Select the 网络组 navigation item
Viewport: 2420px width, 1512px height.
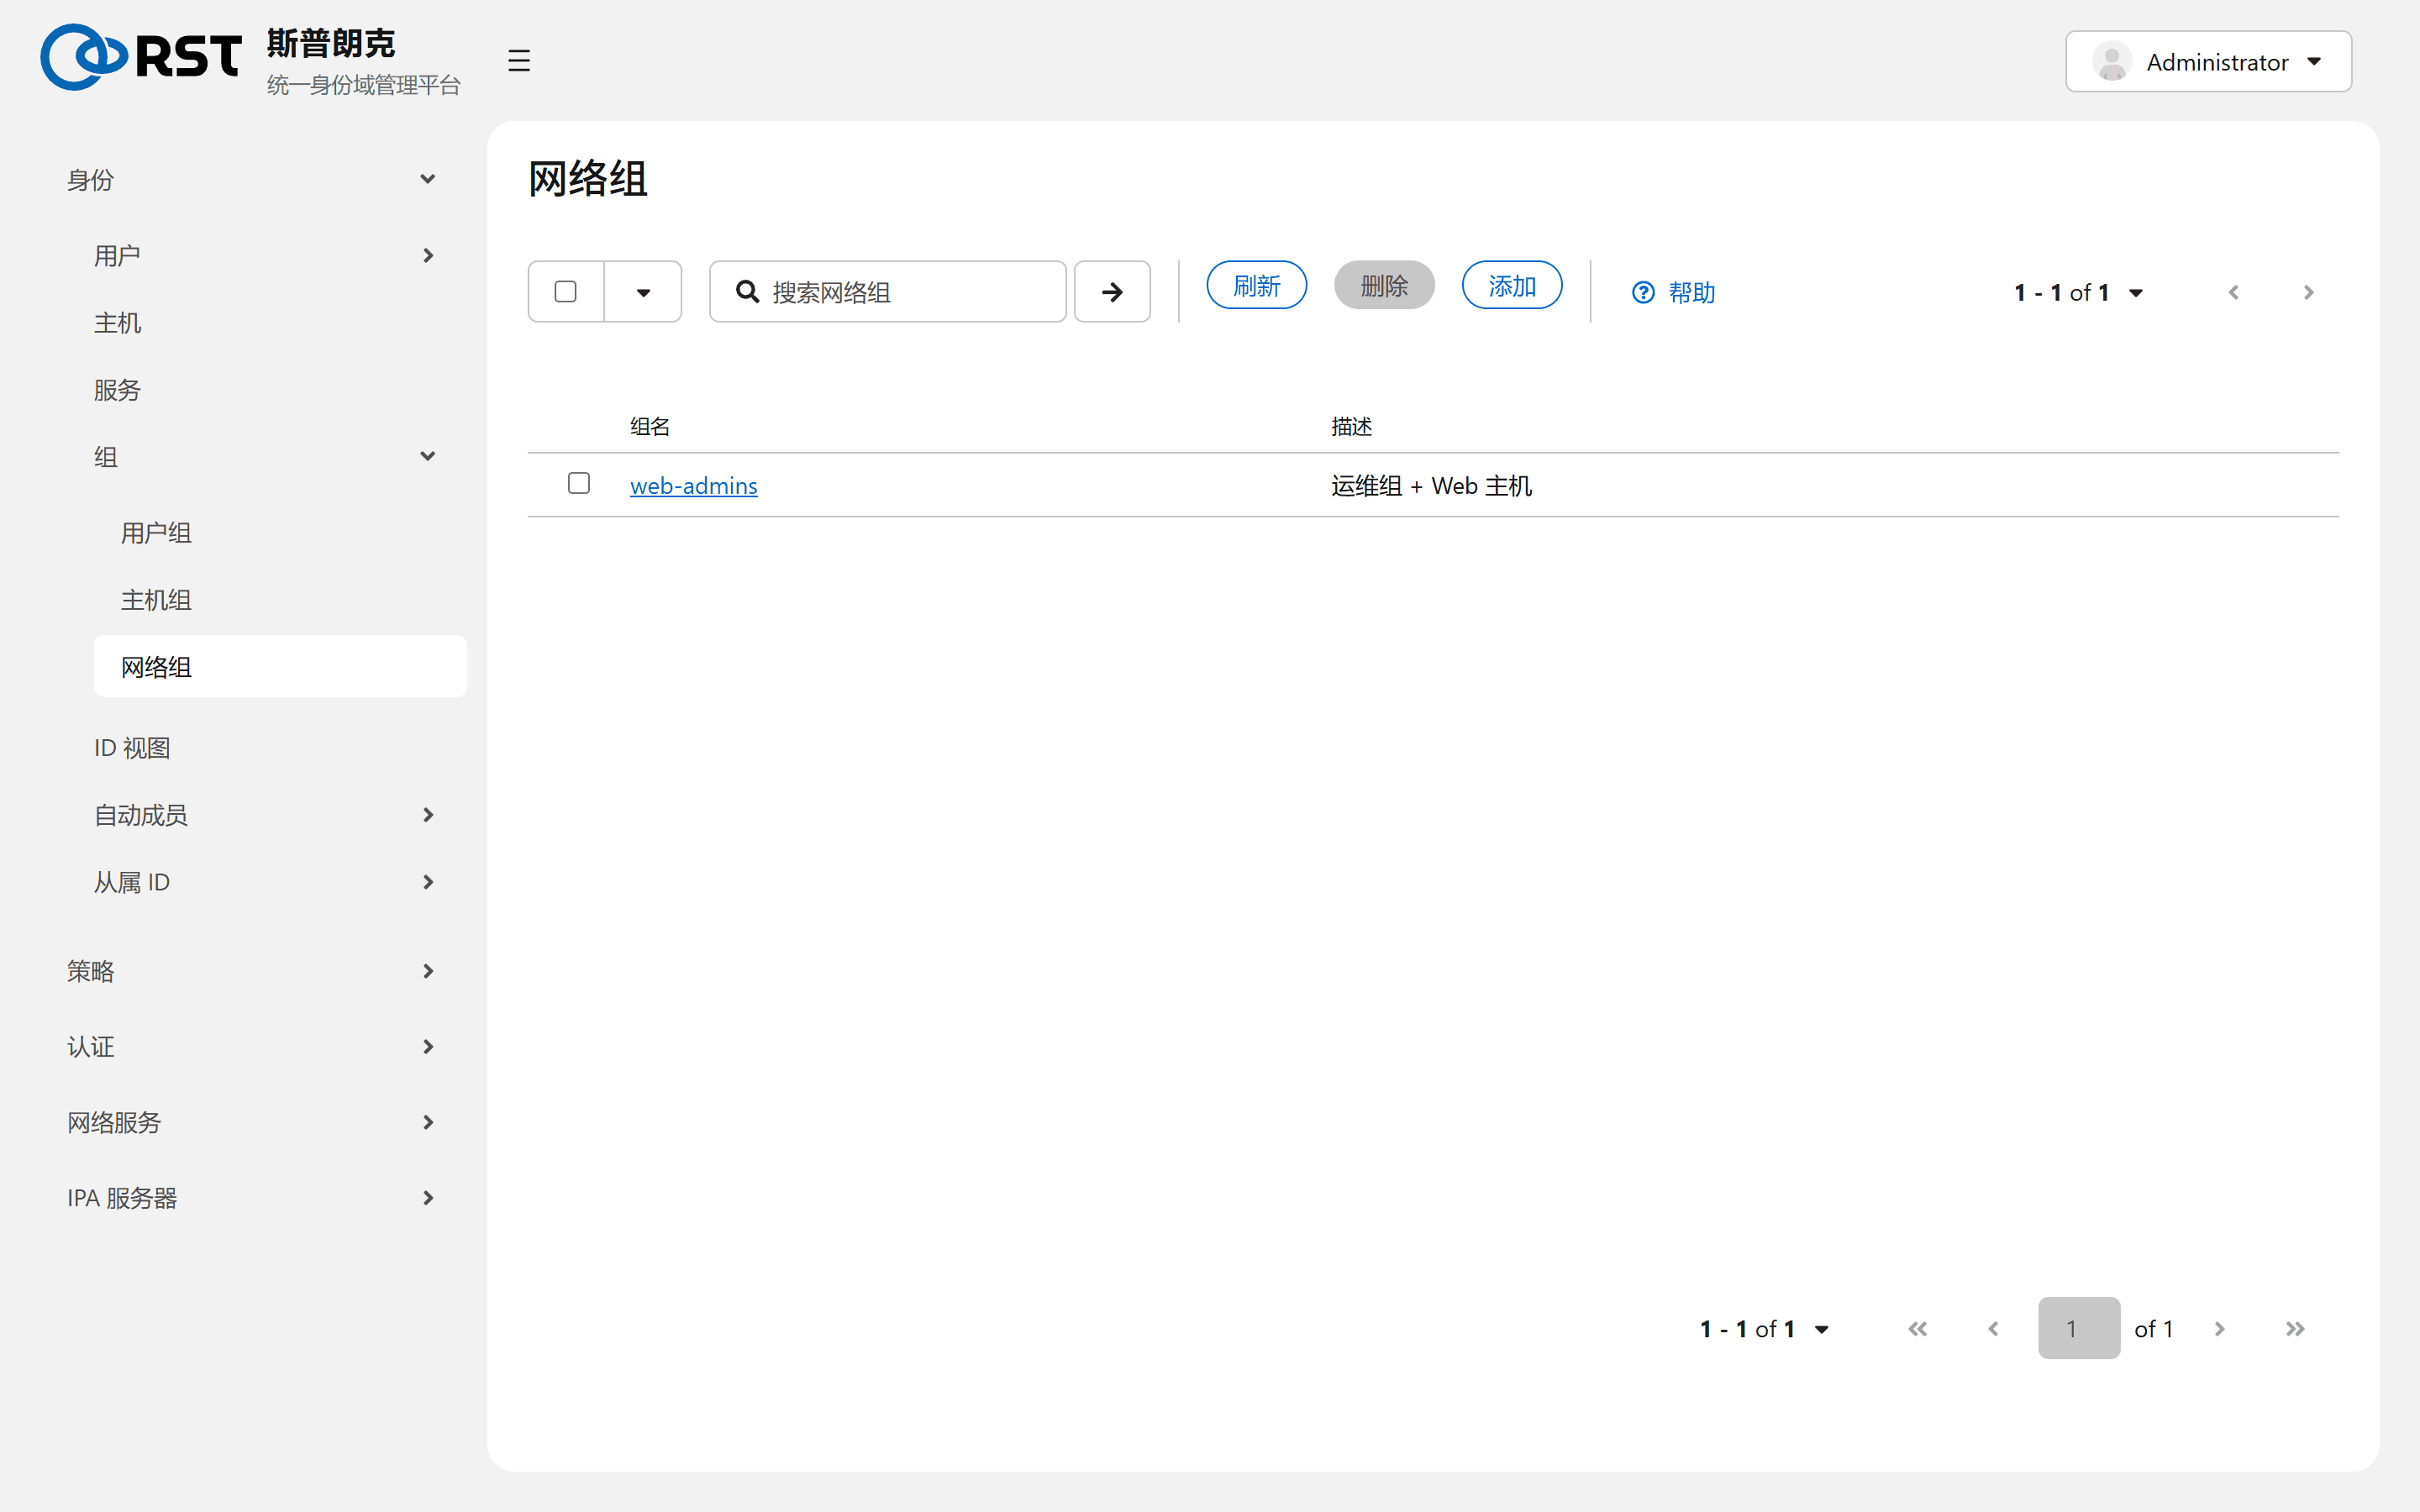click(x=280, y=667)
